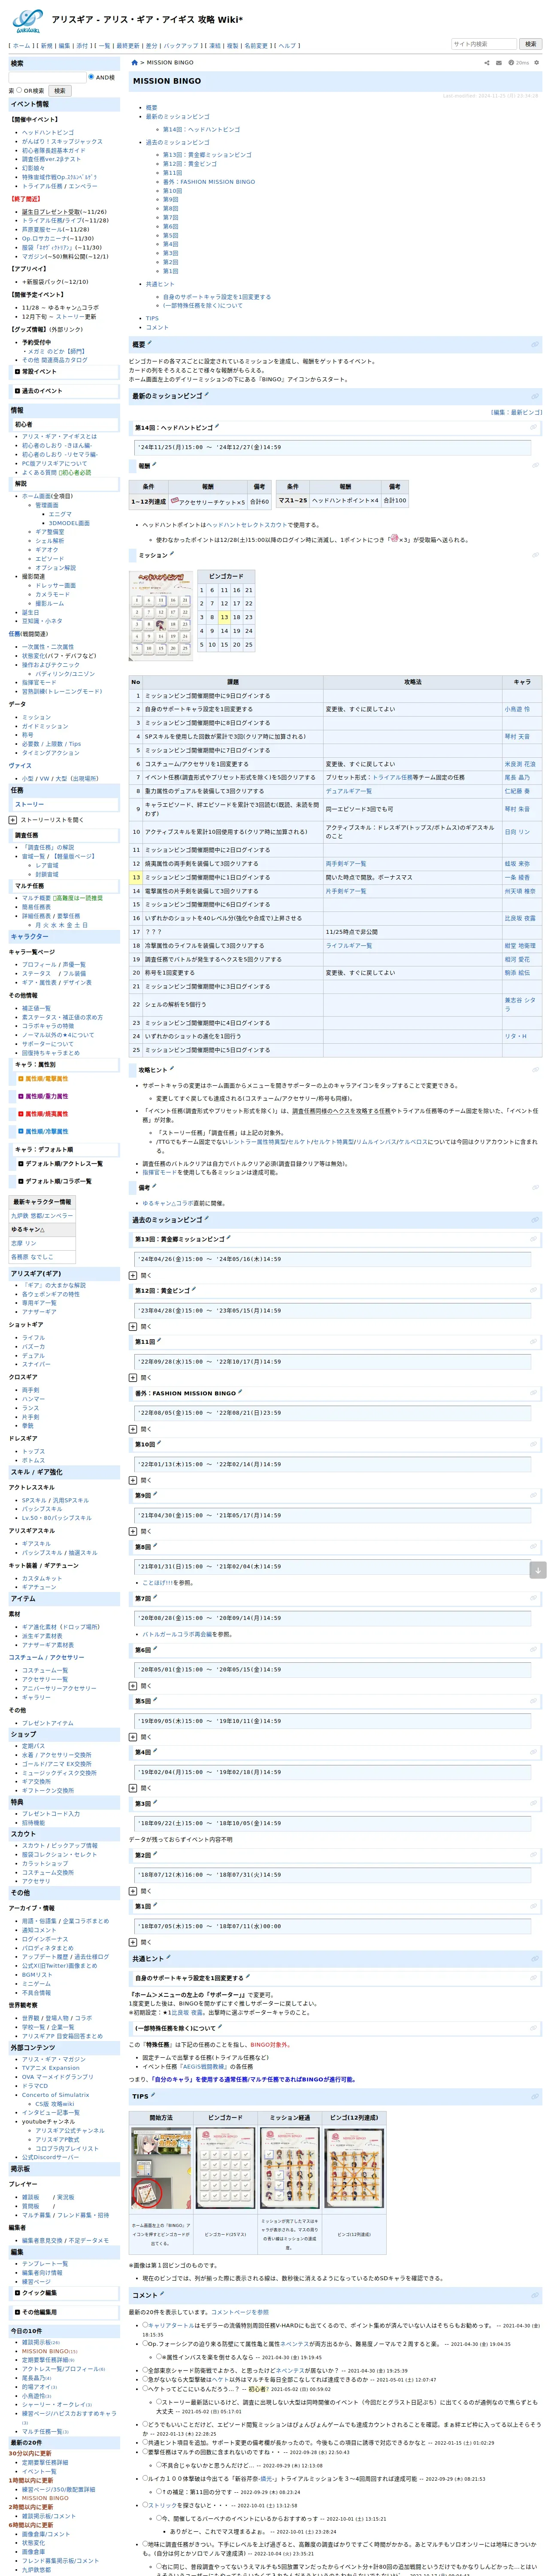Open the 添付 menu item
Screen dimensions: 551x2576
[x=82, y=45]
